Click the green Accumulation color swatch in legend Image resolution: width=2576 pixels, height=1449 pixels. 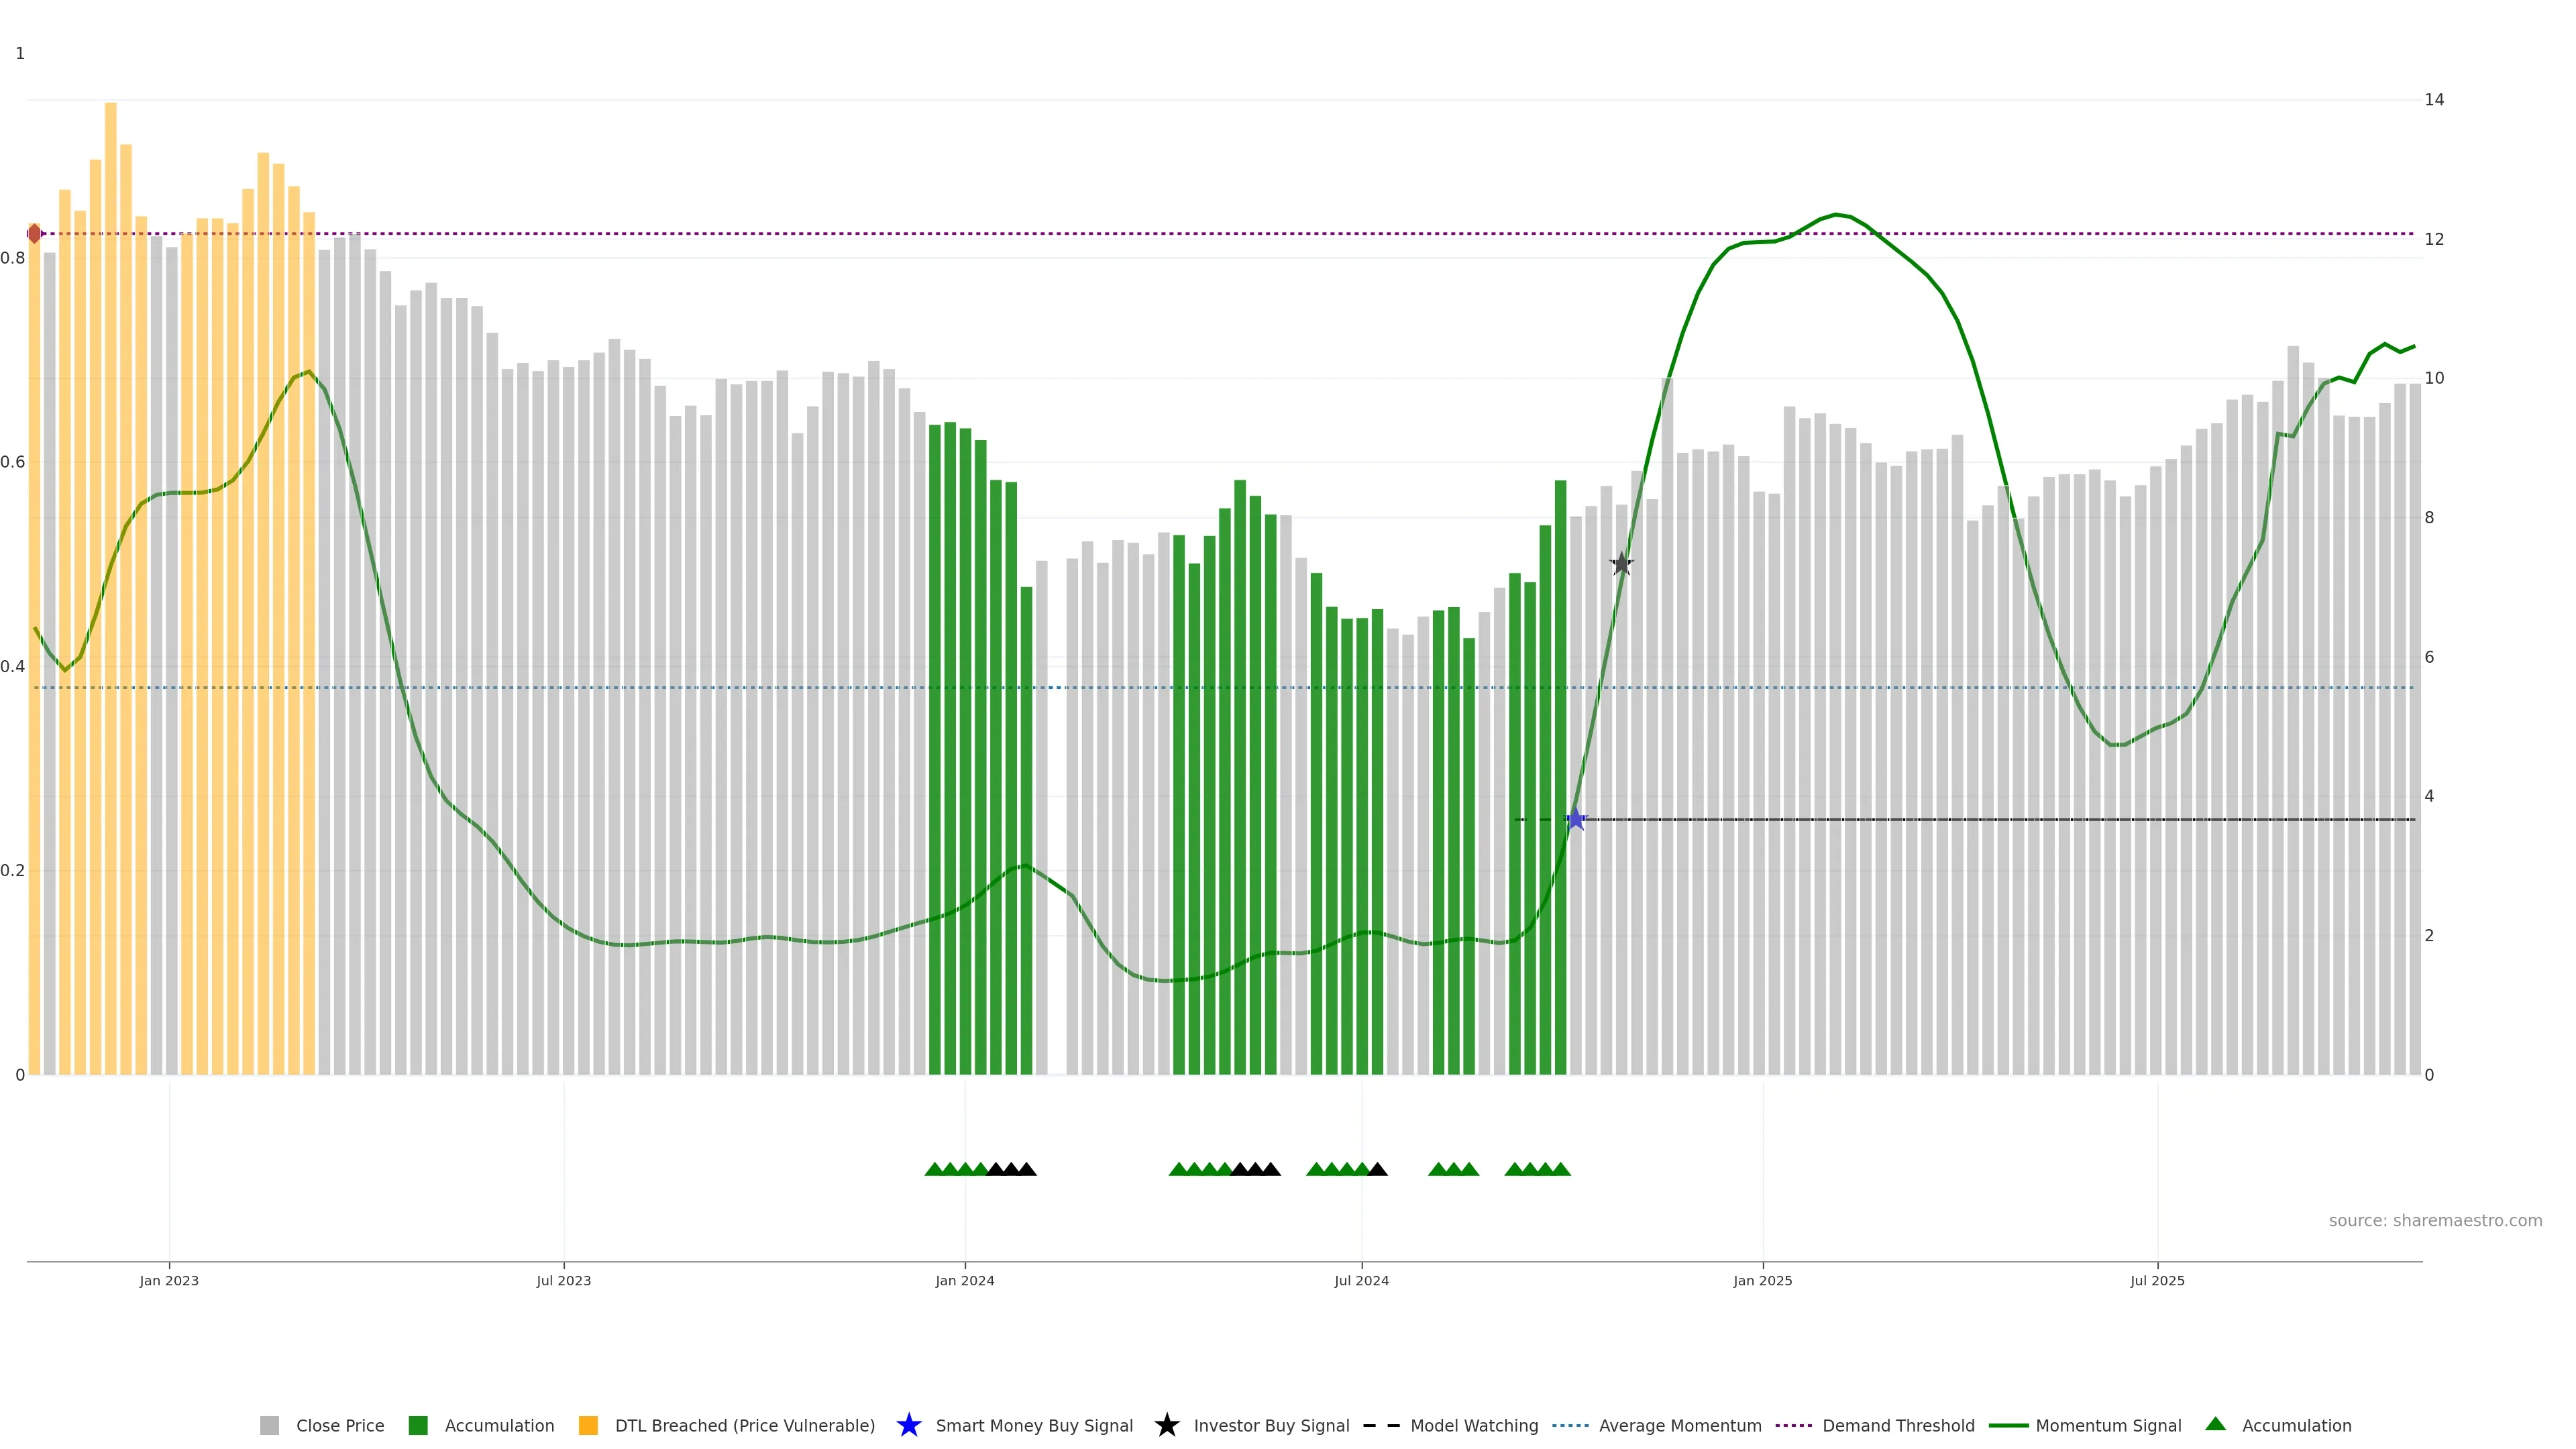(x=418, y=1425)
